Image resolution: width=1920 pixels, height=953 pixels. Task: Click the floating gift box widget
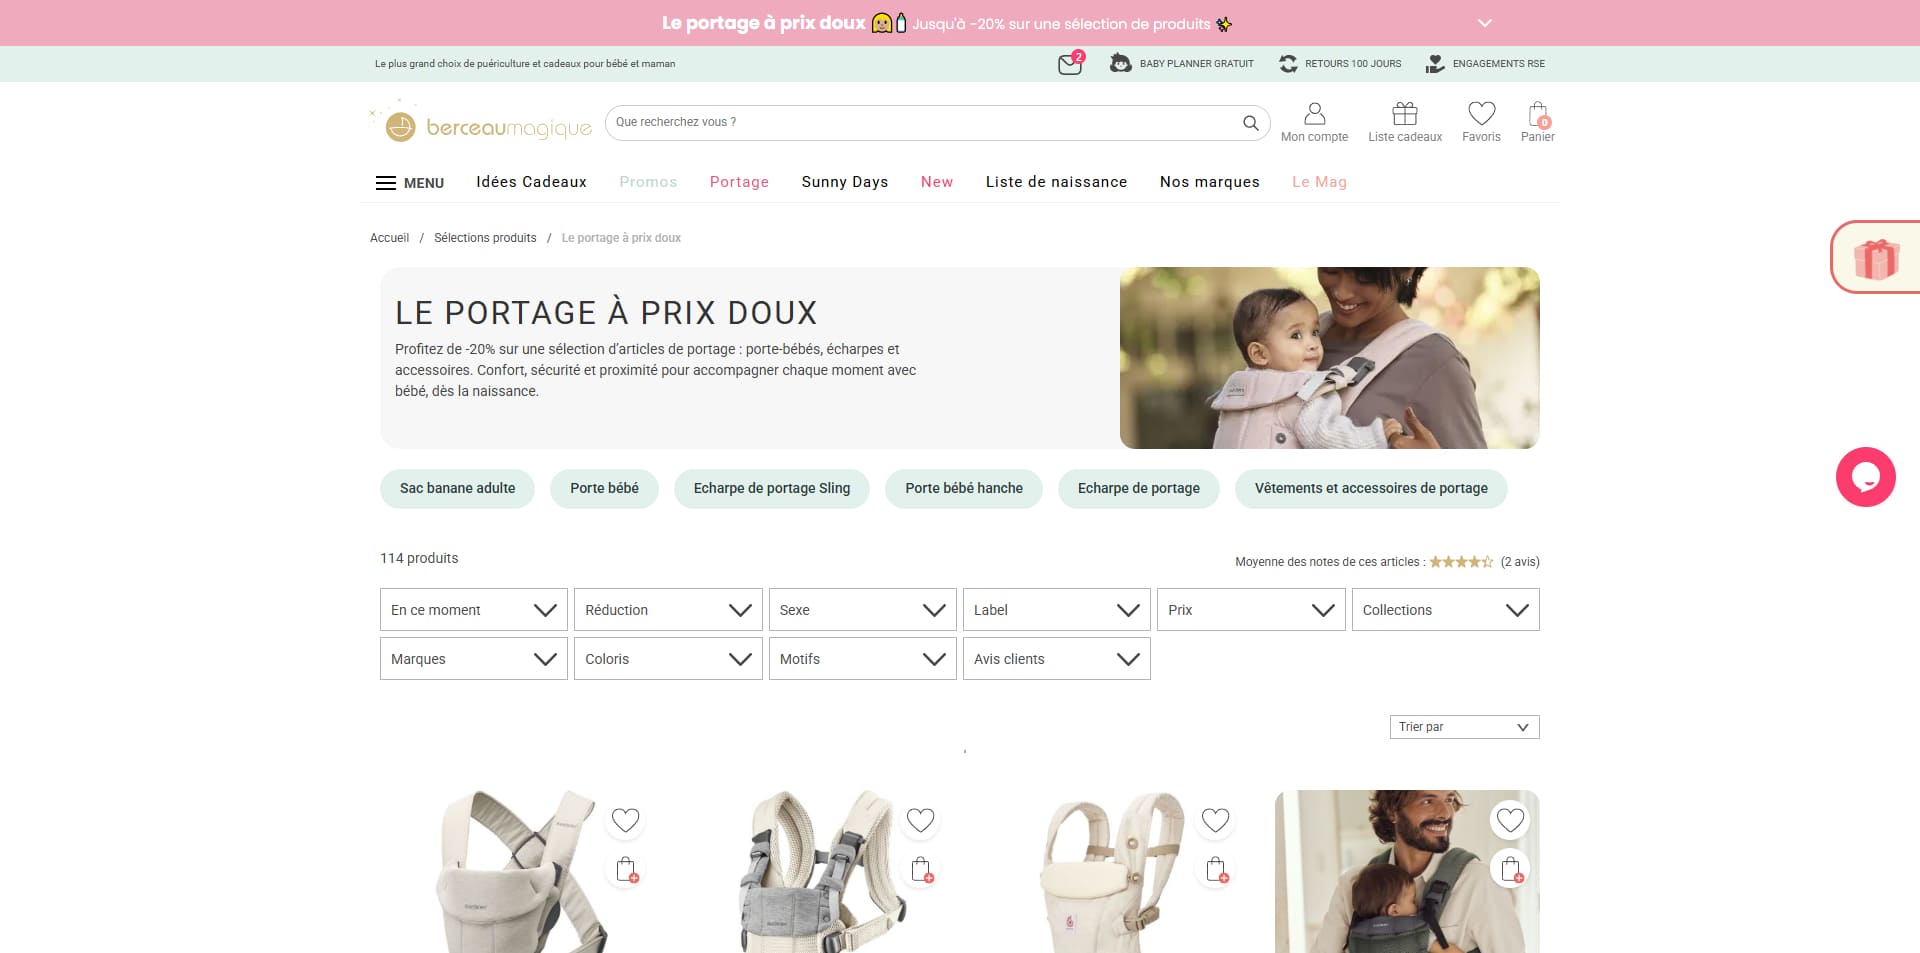pos(1876,258)
